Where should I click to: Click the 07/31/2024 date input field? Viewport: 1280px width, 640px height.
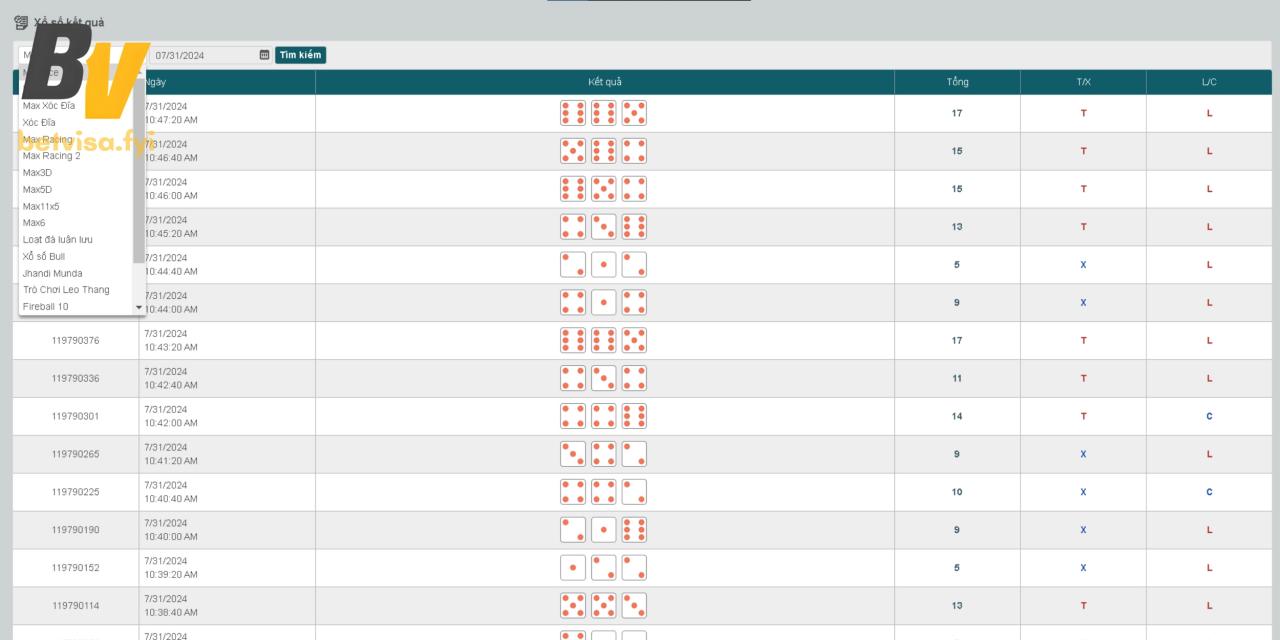(204, 55)
